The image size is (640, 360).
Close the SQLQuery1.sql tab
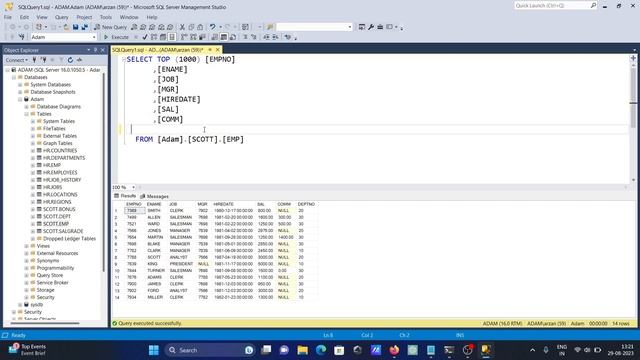(218, 50)
